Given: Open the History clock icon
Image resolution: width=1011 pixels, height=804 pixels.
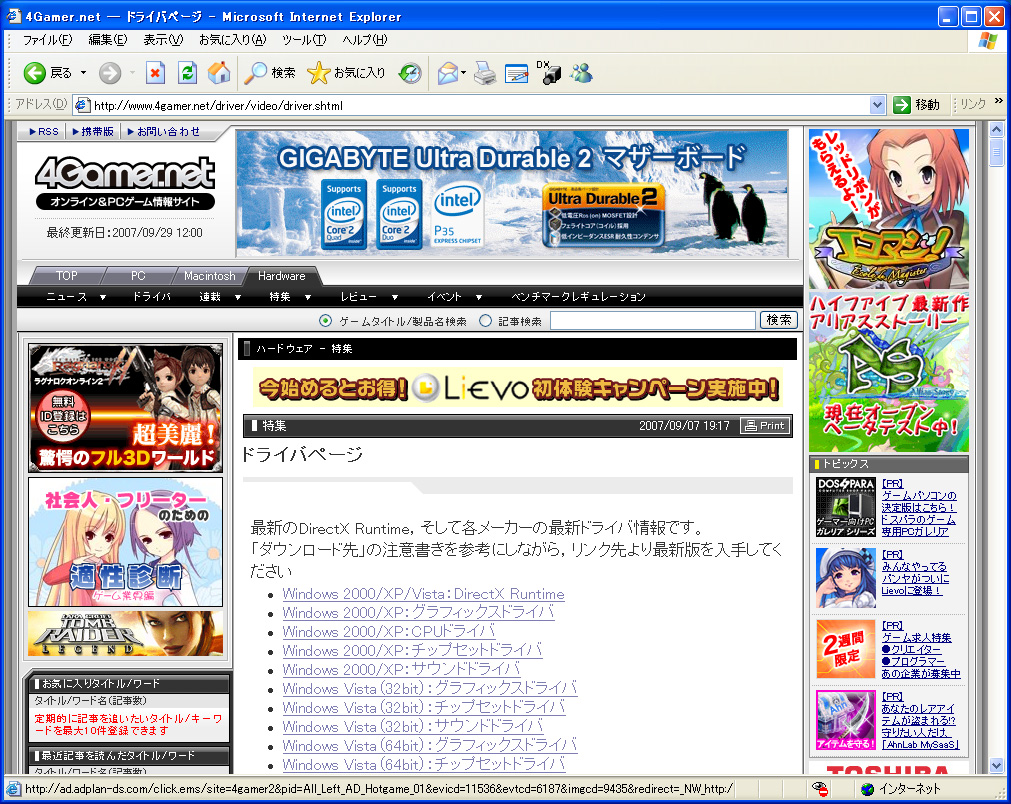Looking at the screenshot, I should point(410,73).
